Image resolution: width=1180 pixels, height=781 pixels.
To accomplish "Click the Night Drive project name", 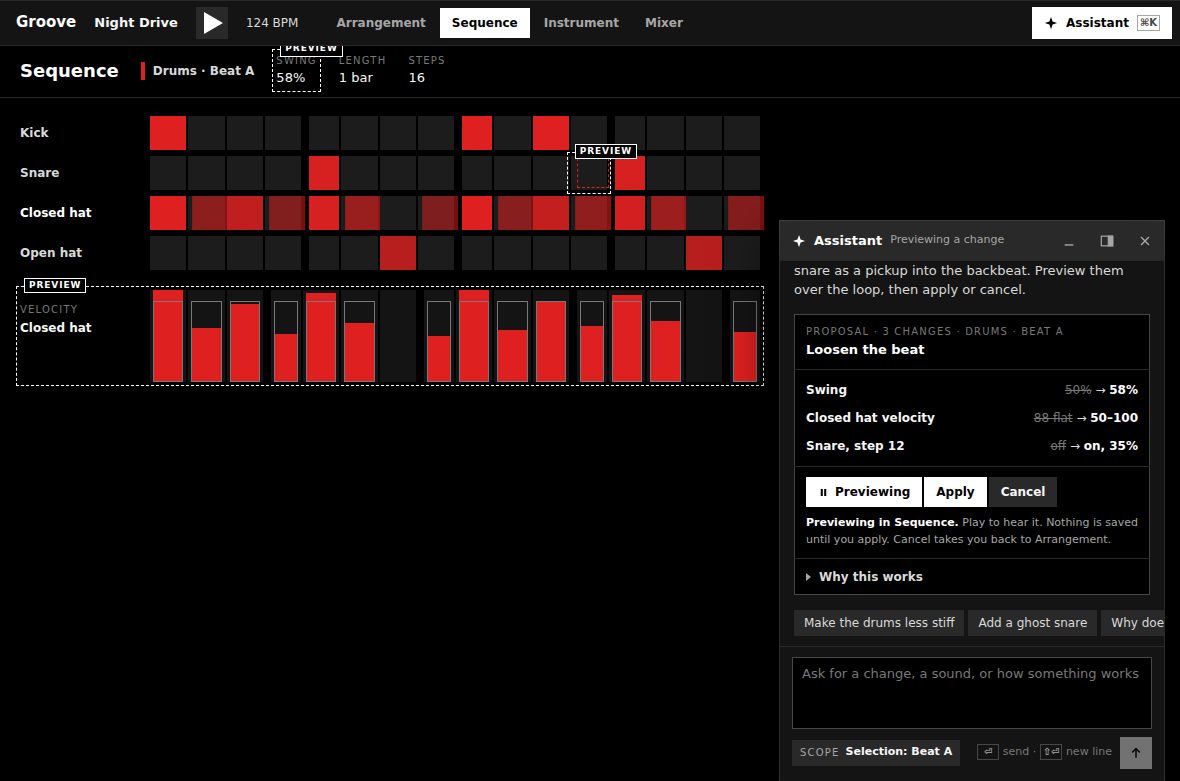I will click(136, 23).
